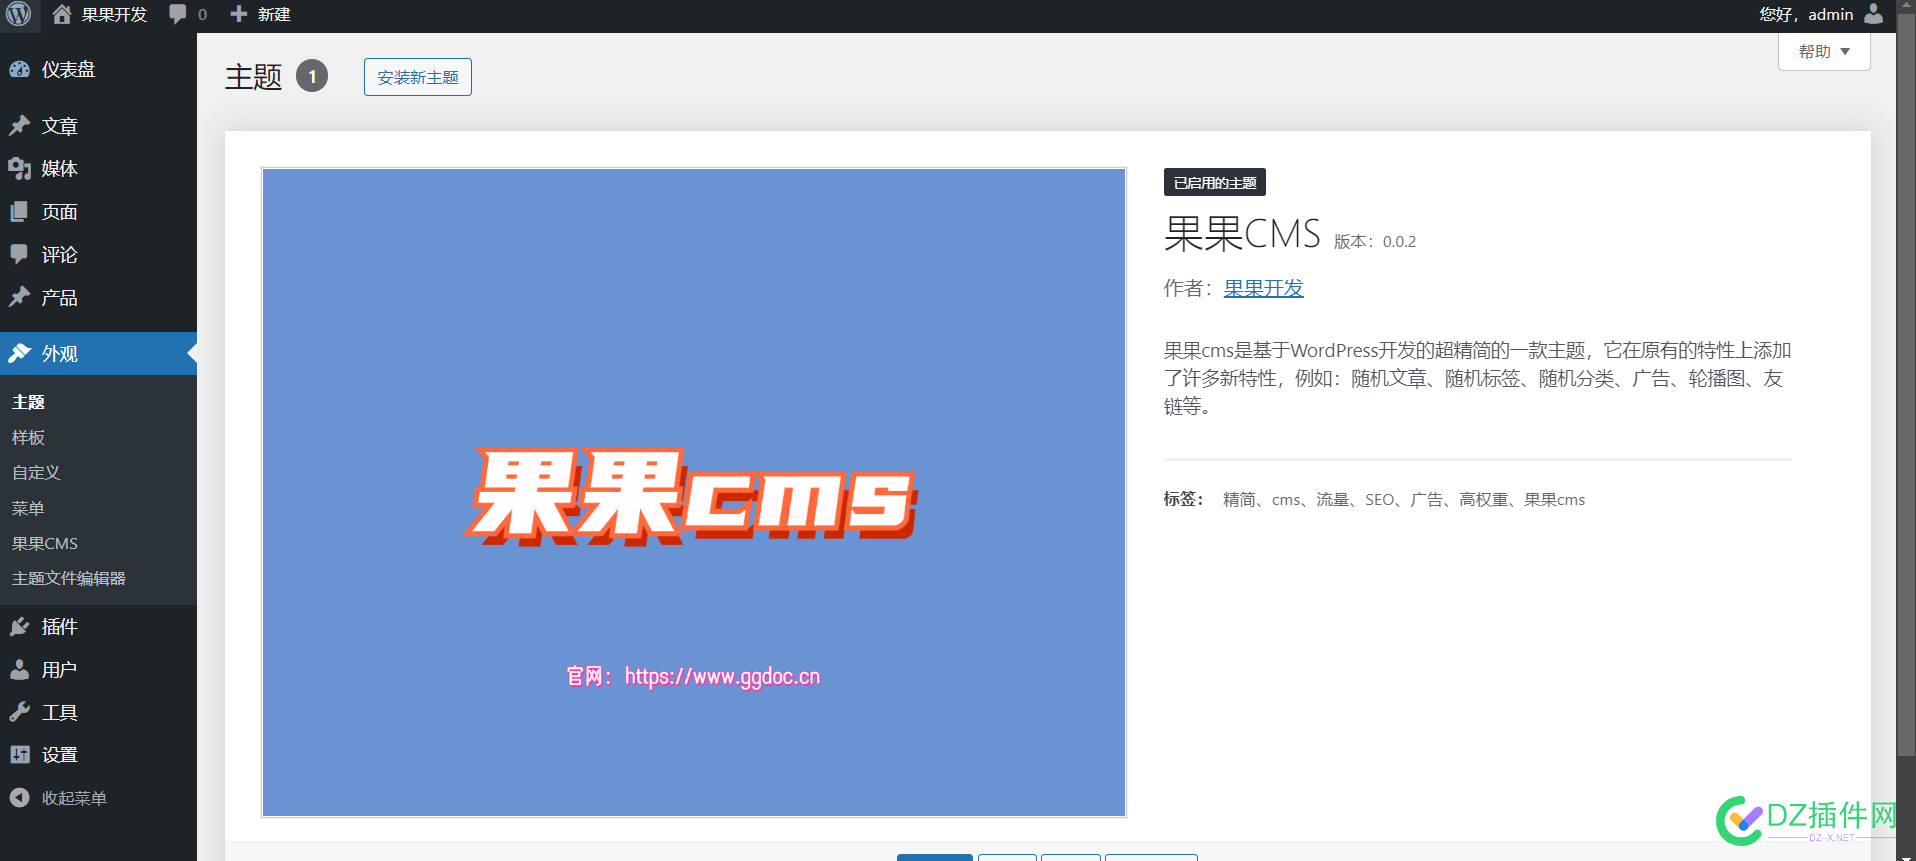Click the 已启用的主题 label
Screen dimensions: 1916x861
point(1215,182)
